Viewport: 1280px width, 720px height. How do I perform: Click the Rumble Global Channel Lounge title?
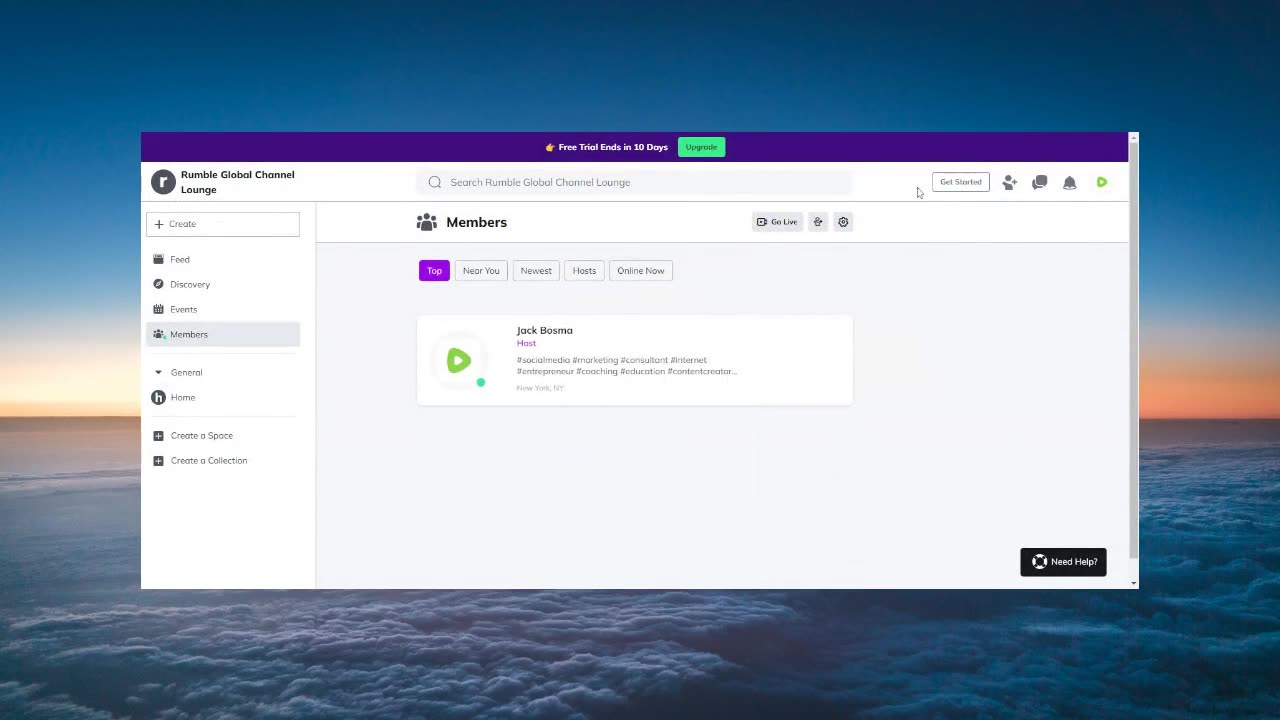(238, 182)
